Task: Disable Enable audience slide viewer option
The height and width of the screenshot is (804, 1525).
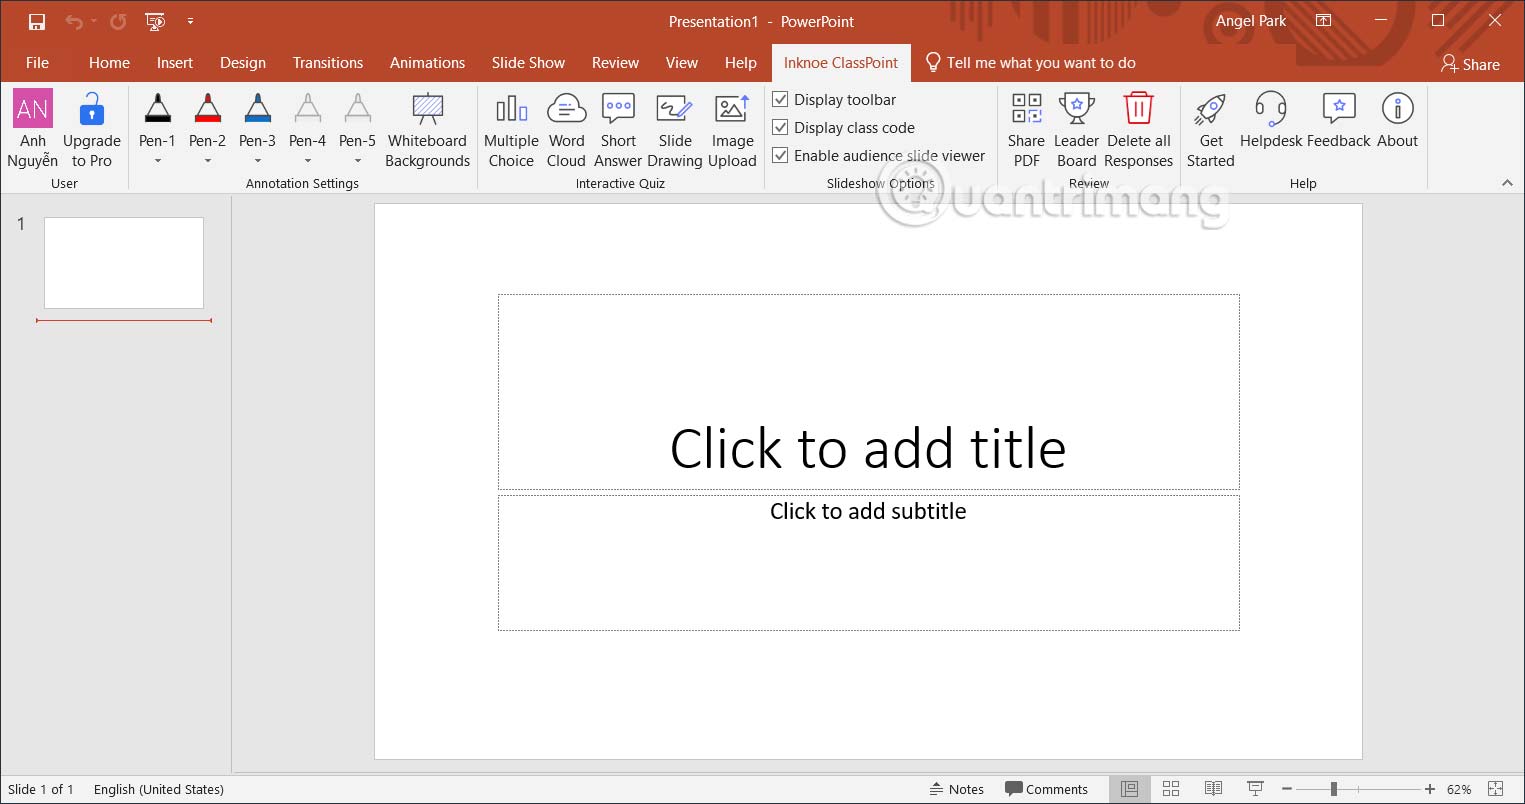Action: [781, 155]
